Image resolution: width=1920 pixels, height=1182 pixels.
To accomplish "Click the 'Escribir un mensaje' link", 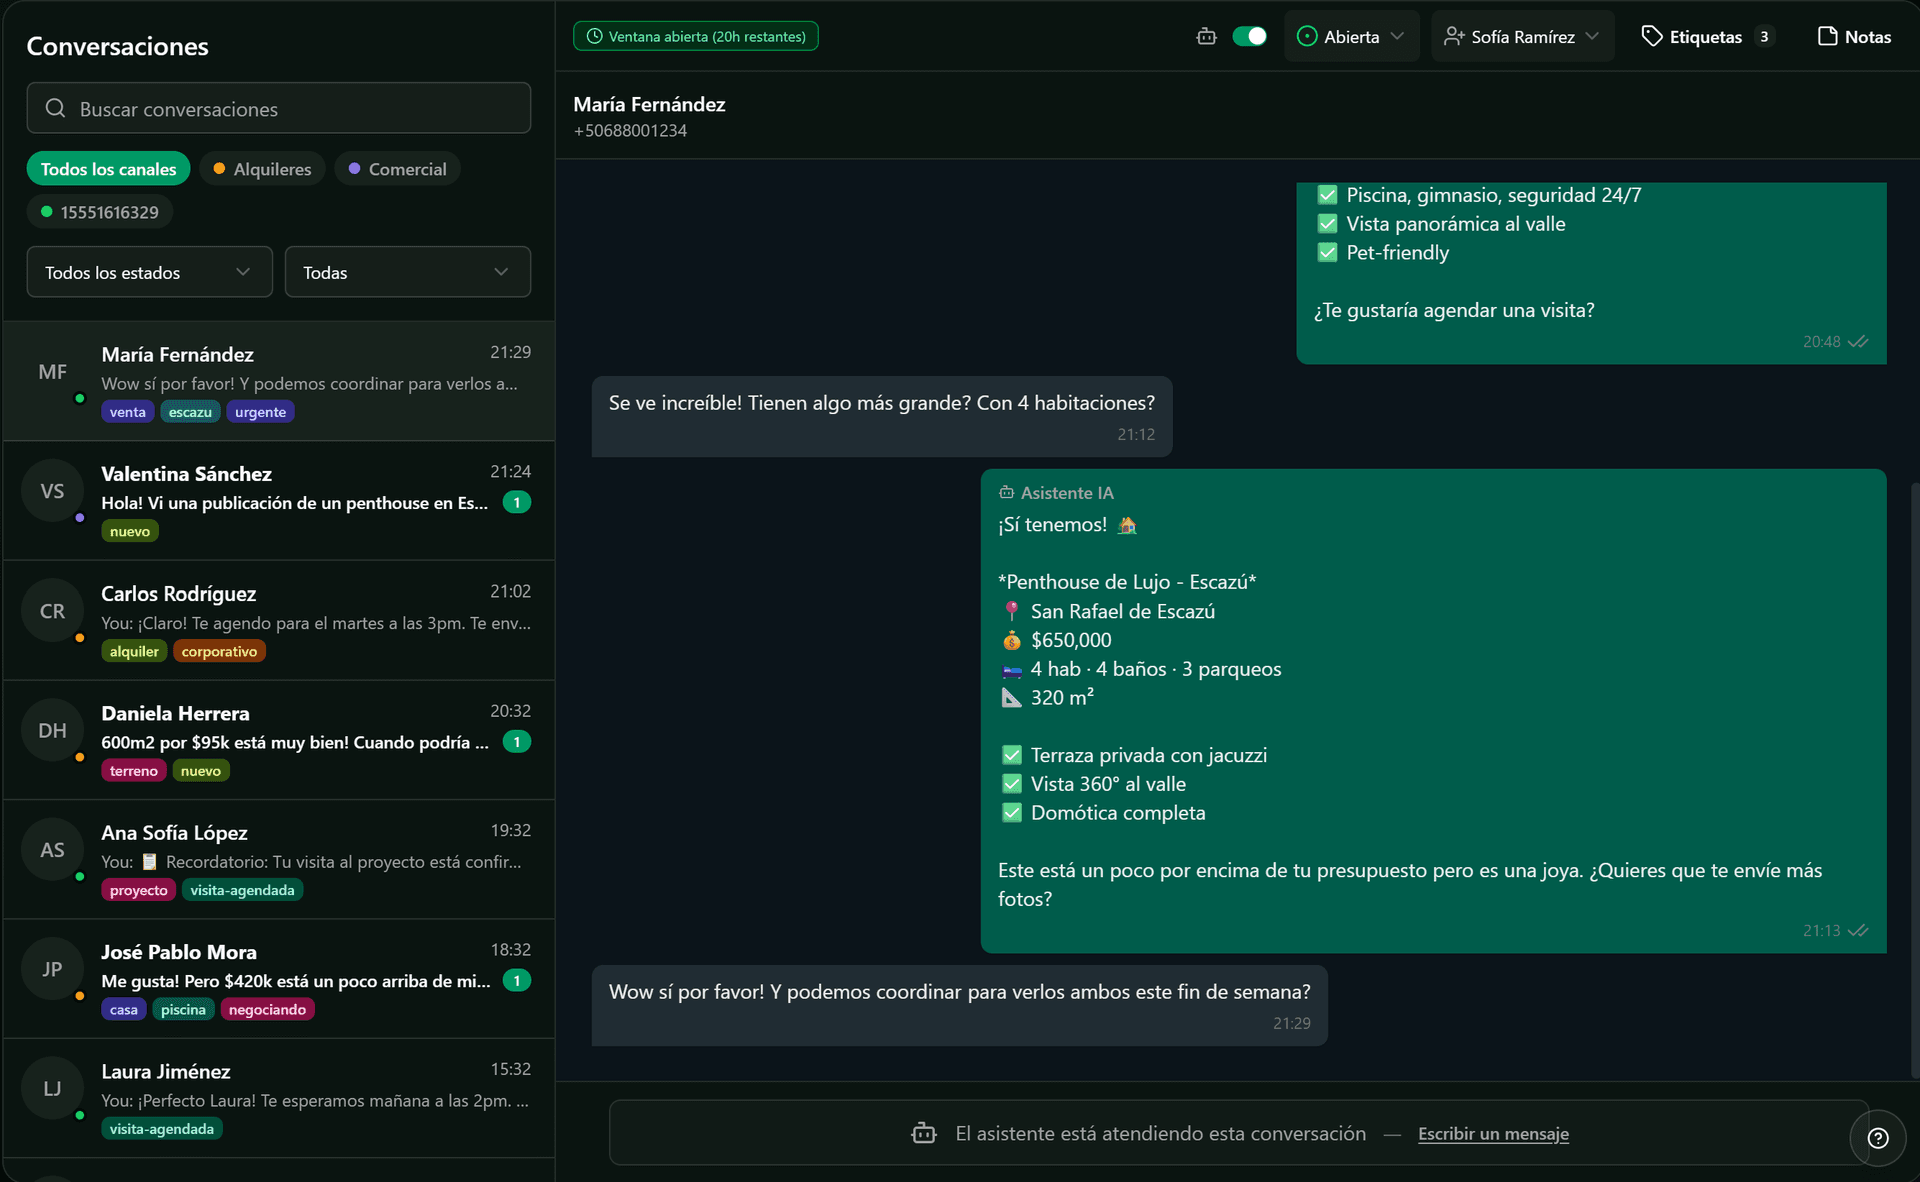I will coord(1494,1134).
